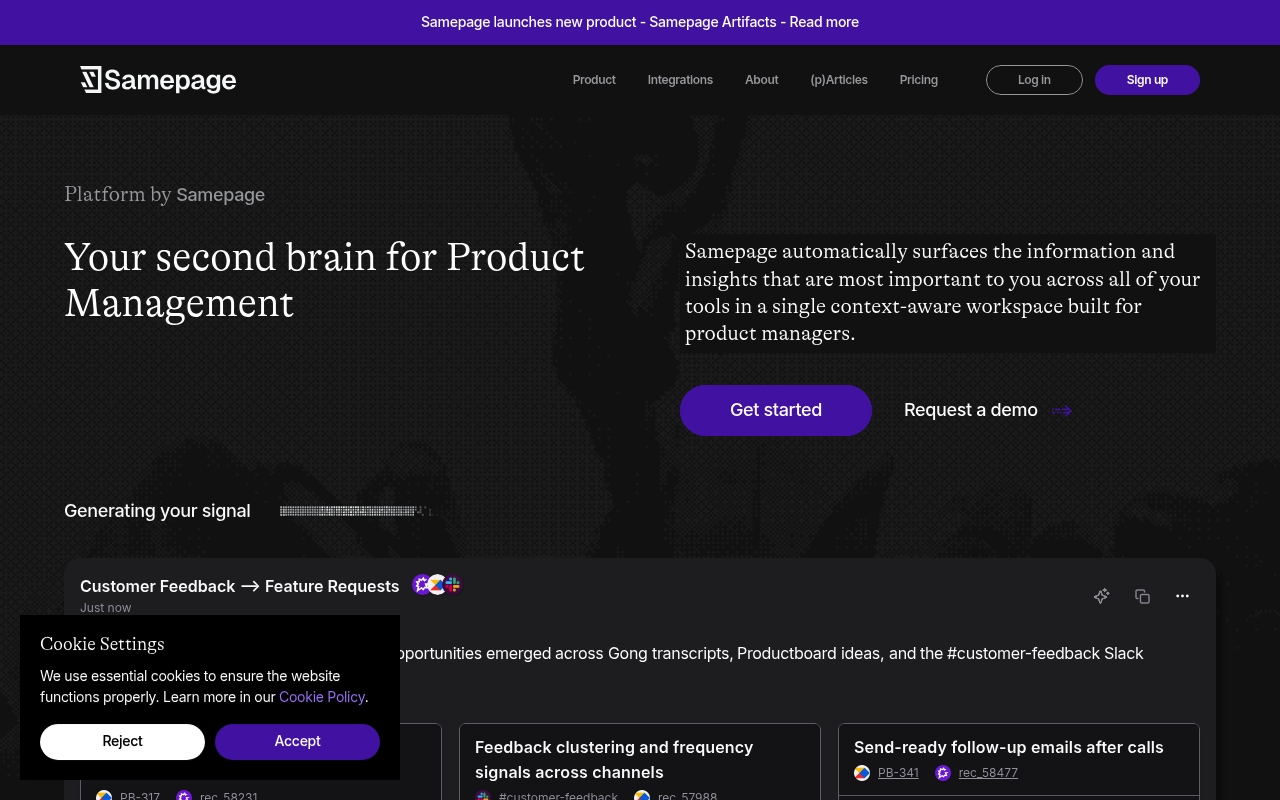Open the Cookie Policy link
The height and width of the screenshot is (800, 1280).
tap(322, 697)
